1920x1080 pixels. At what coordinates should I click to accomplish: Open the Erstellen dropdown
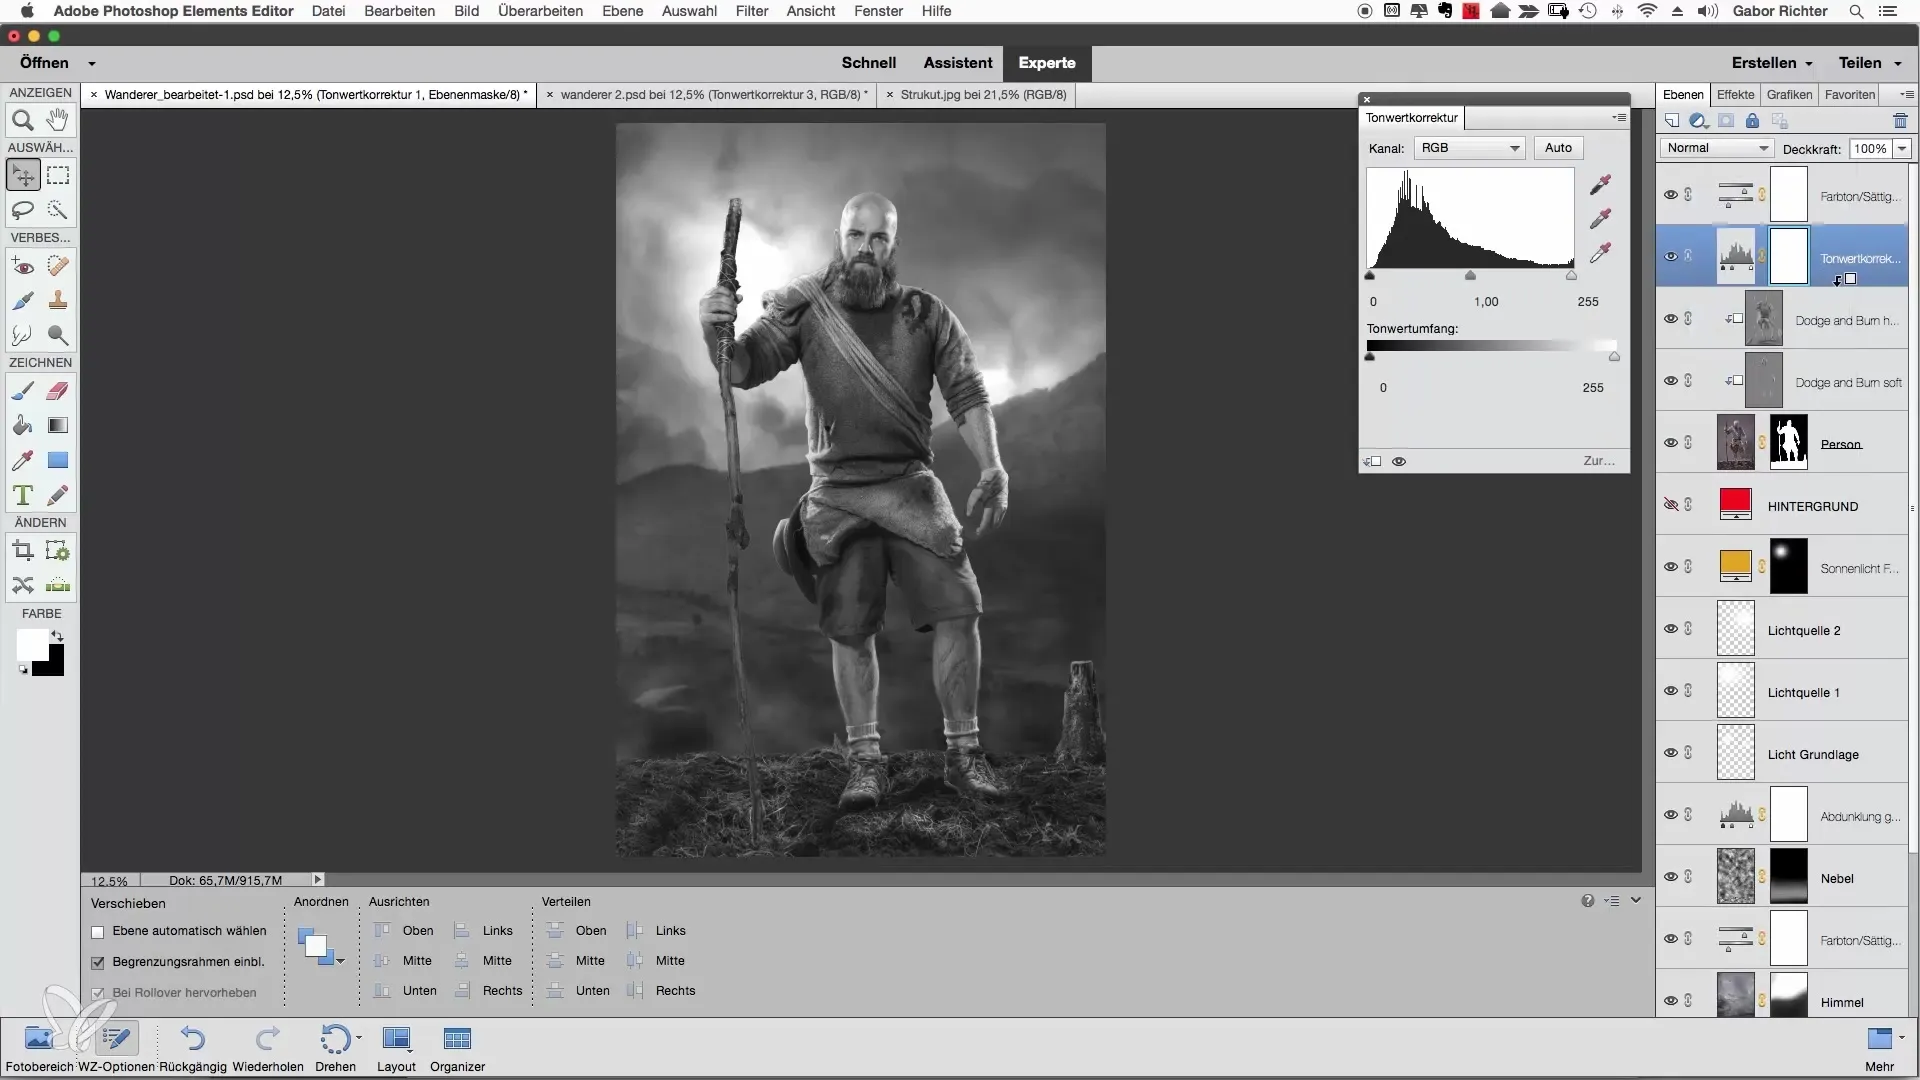pos(1772,63)
